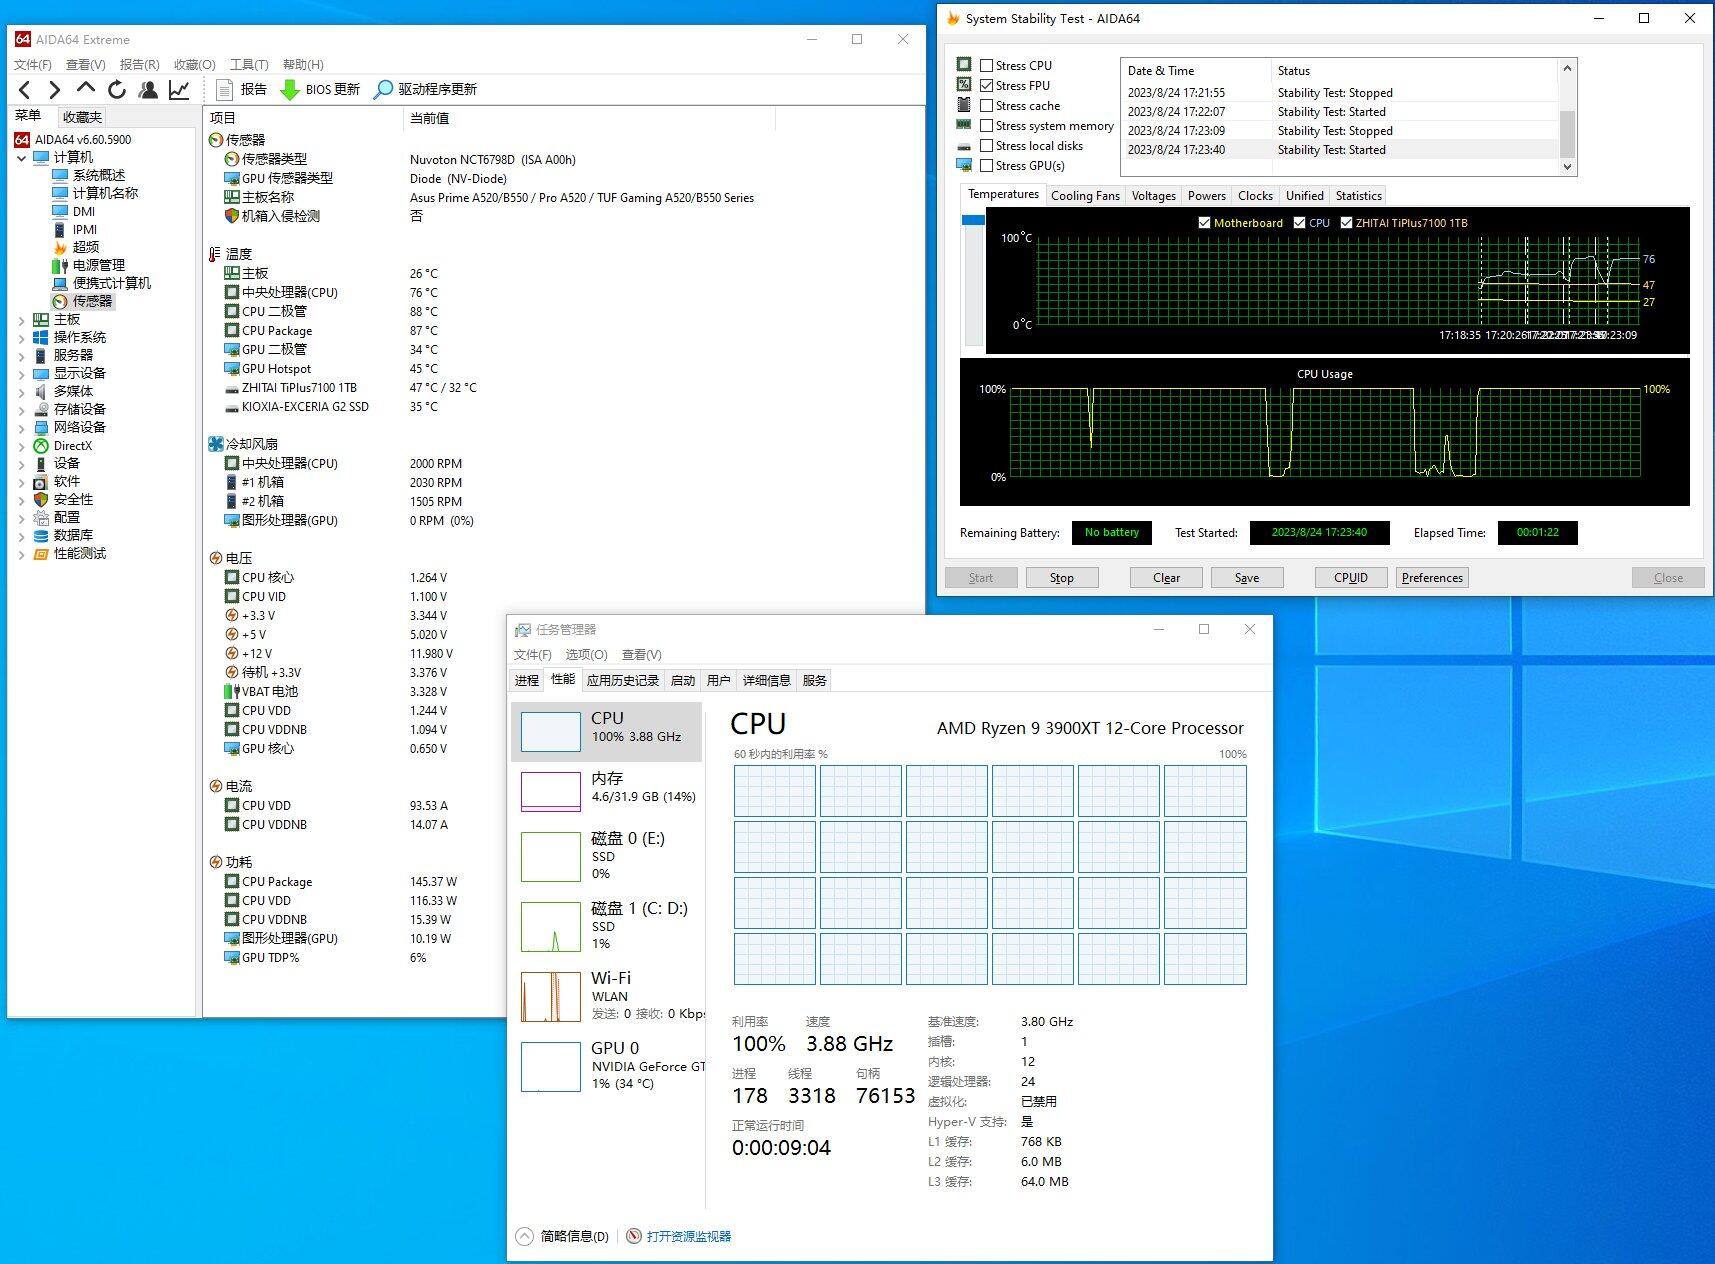Click the AIDA64 up-level arrow icon

click(x=86, y=90)
